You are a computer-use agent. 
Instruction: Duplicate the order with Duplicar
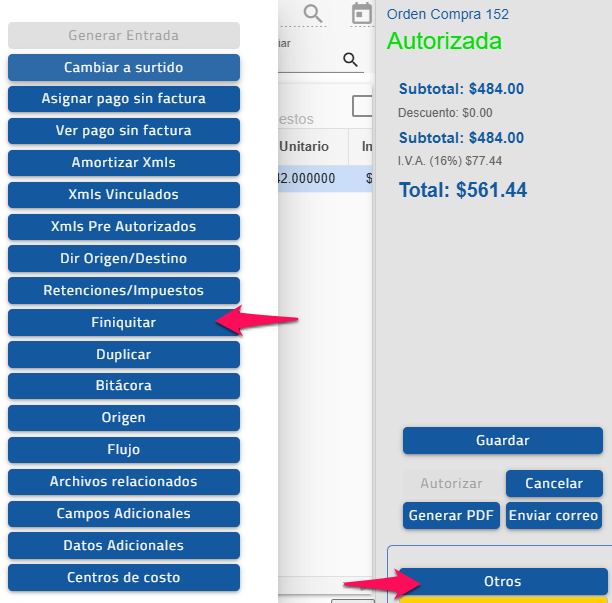123,355
